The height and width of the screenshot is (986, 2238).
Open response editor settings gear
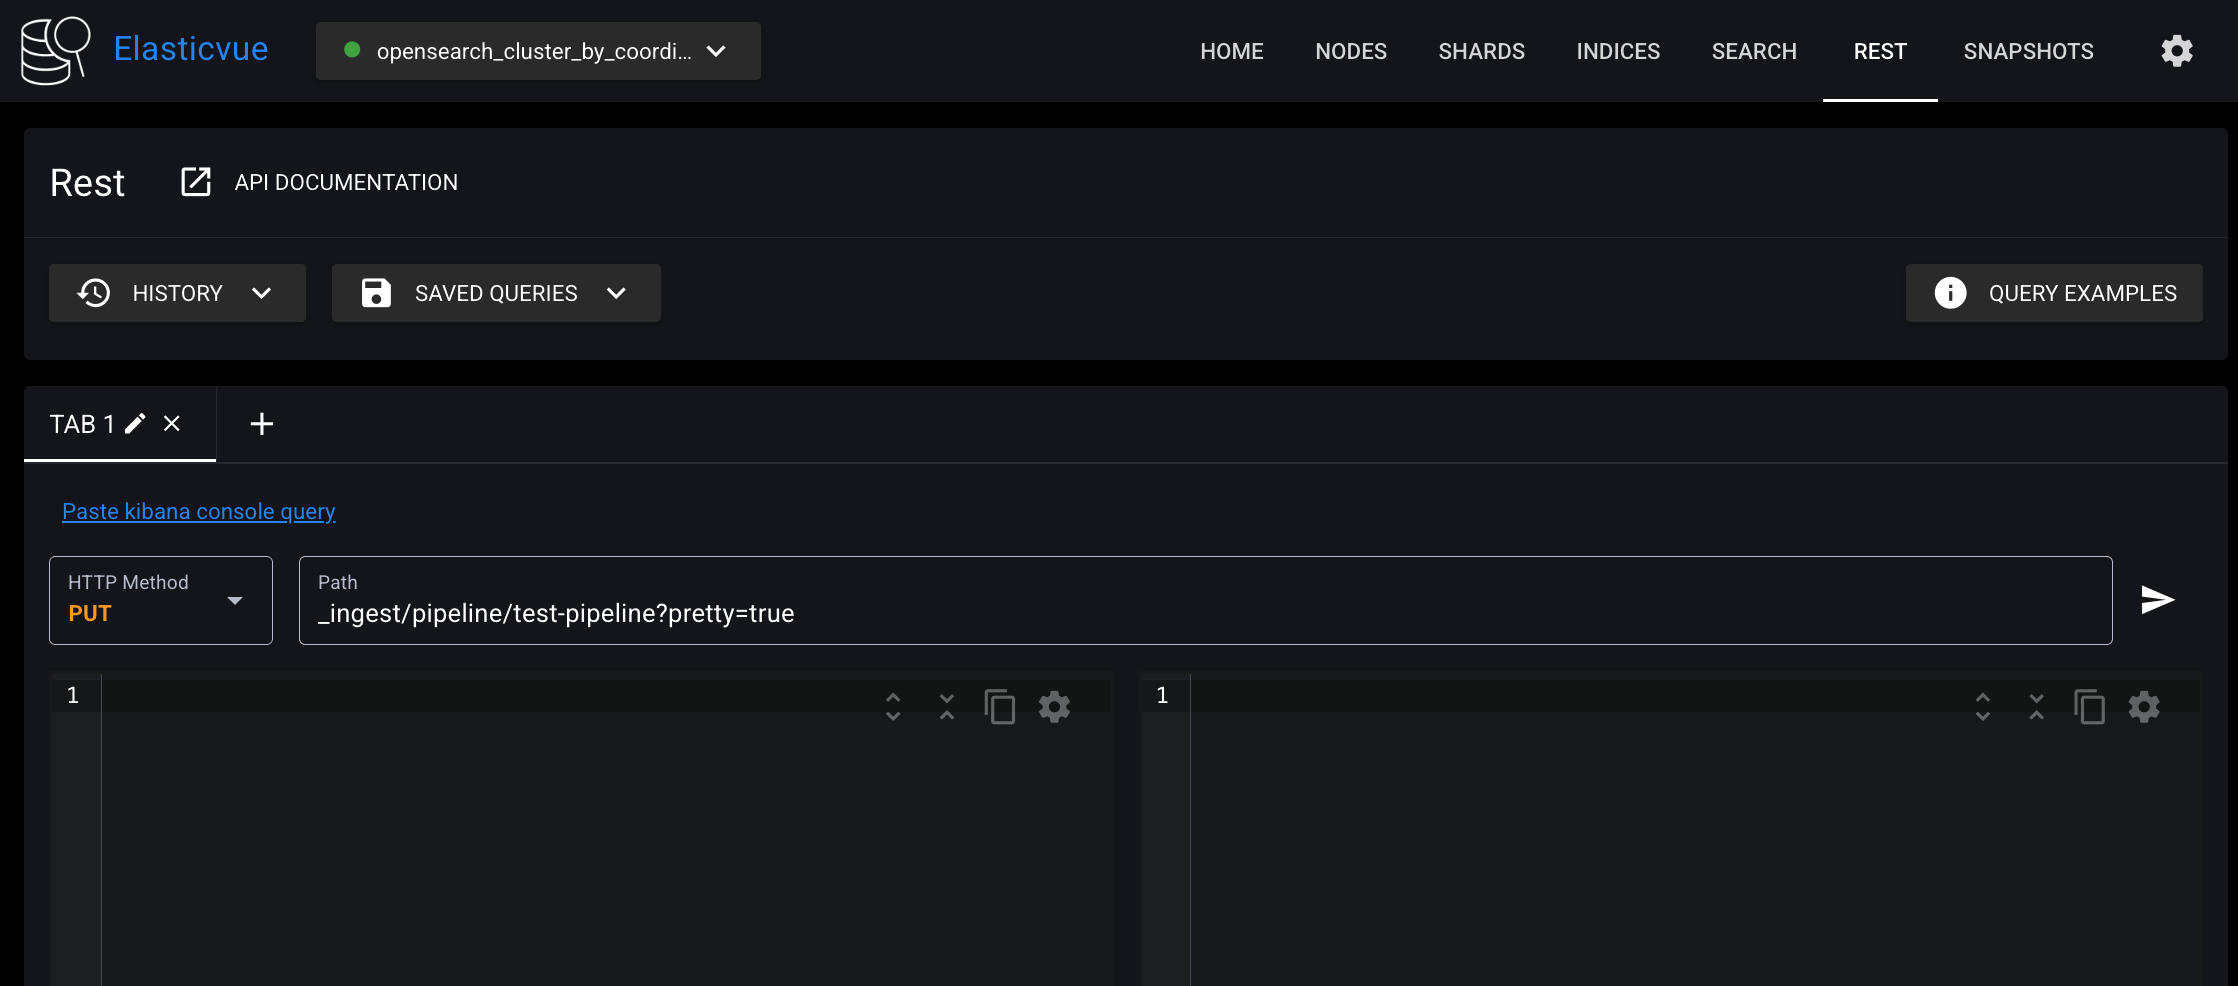[2144, 707]
